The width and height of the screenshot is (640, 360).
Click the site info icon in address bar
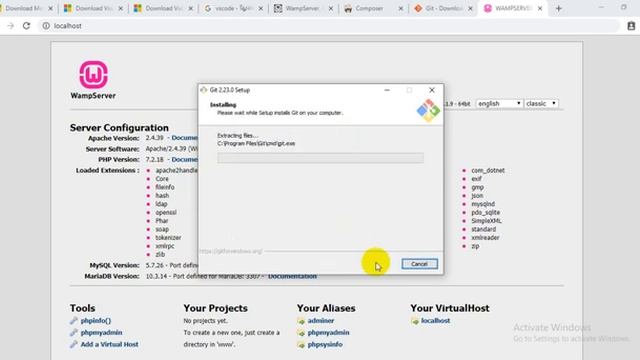[x=46, y=26]
